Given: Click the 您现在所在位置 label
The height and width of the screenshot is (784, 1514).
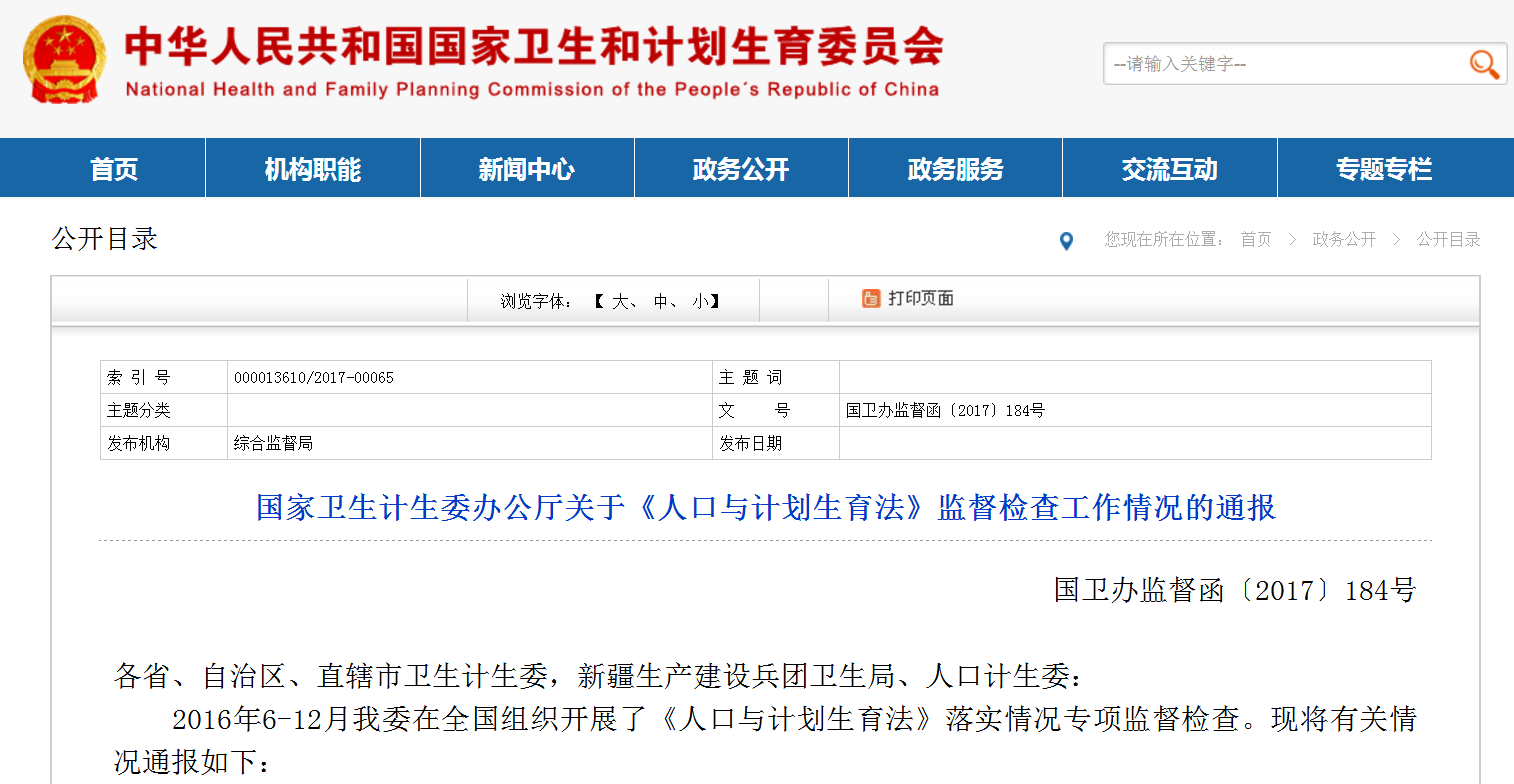Looking at the screenshot, I should (x=1164, y=240).
